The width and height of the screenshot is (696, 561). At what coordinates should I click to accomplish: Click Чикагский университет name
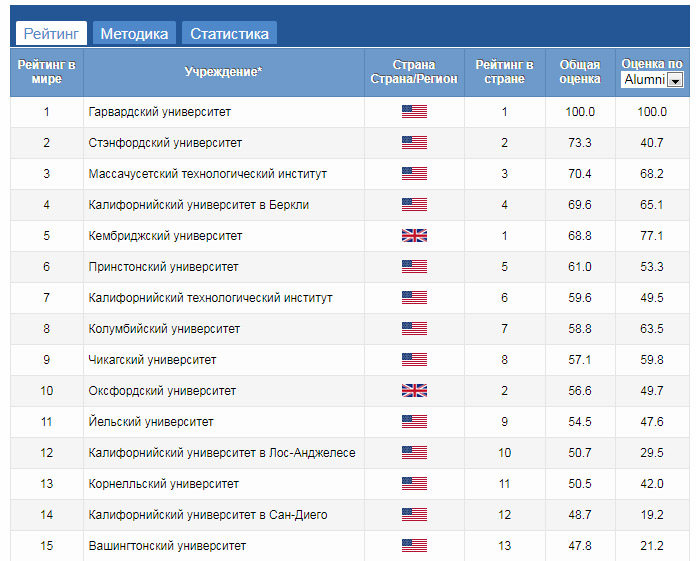(x=152, y=360)
